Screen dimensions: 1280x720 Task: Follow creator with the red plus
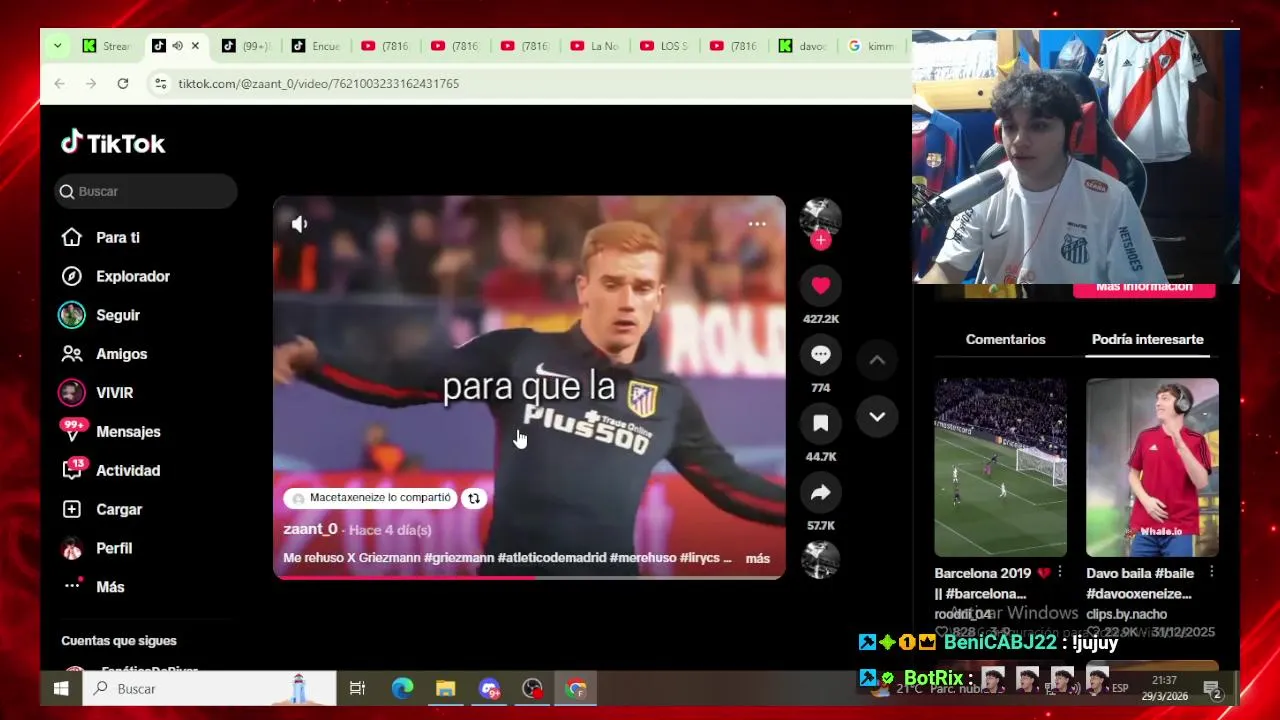tap(821, 240)
